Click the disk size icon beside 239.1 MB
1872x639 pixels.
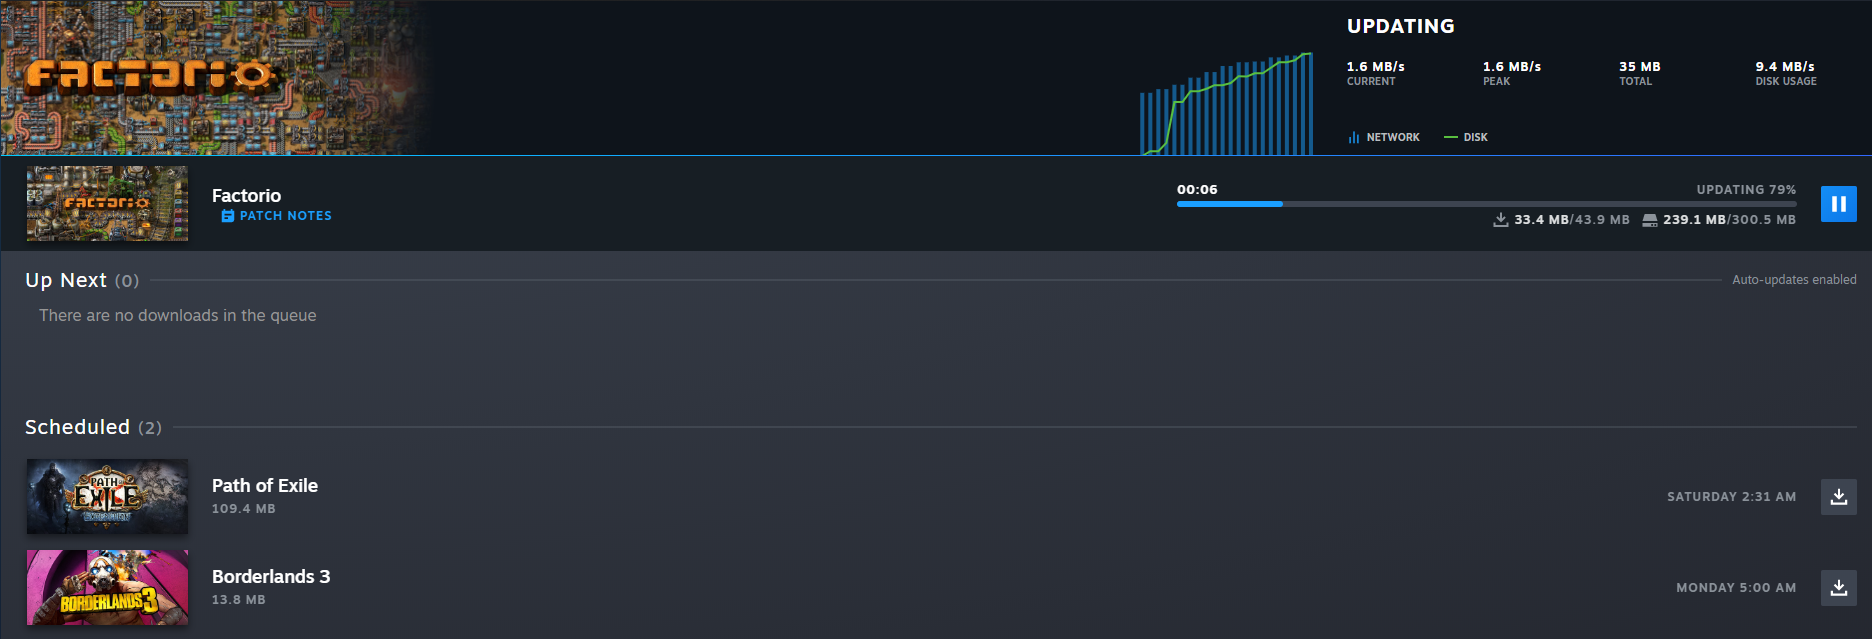tap(1650, 220)
